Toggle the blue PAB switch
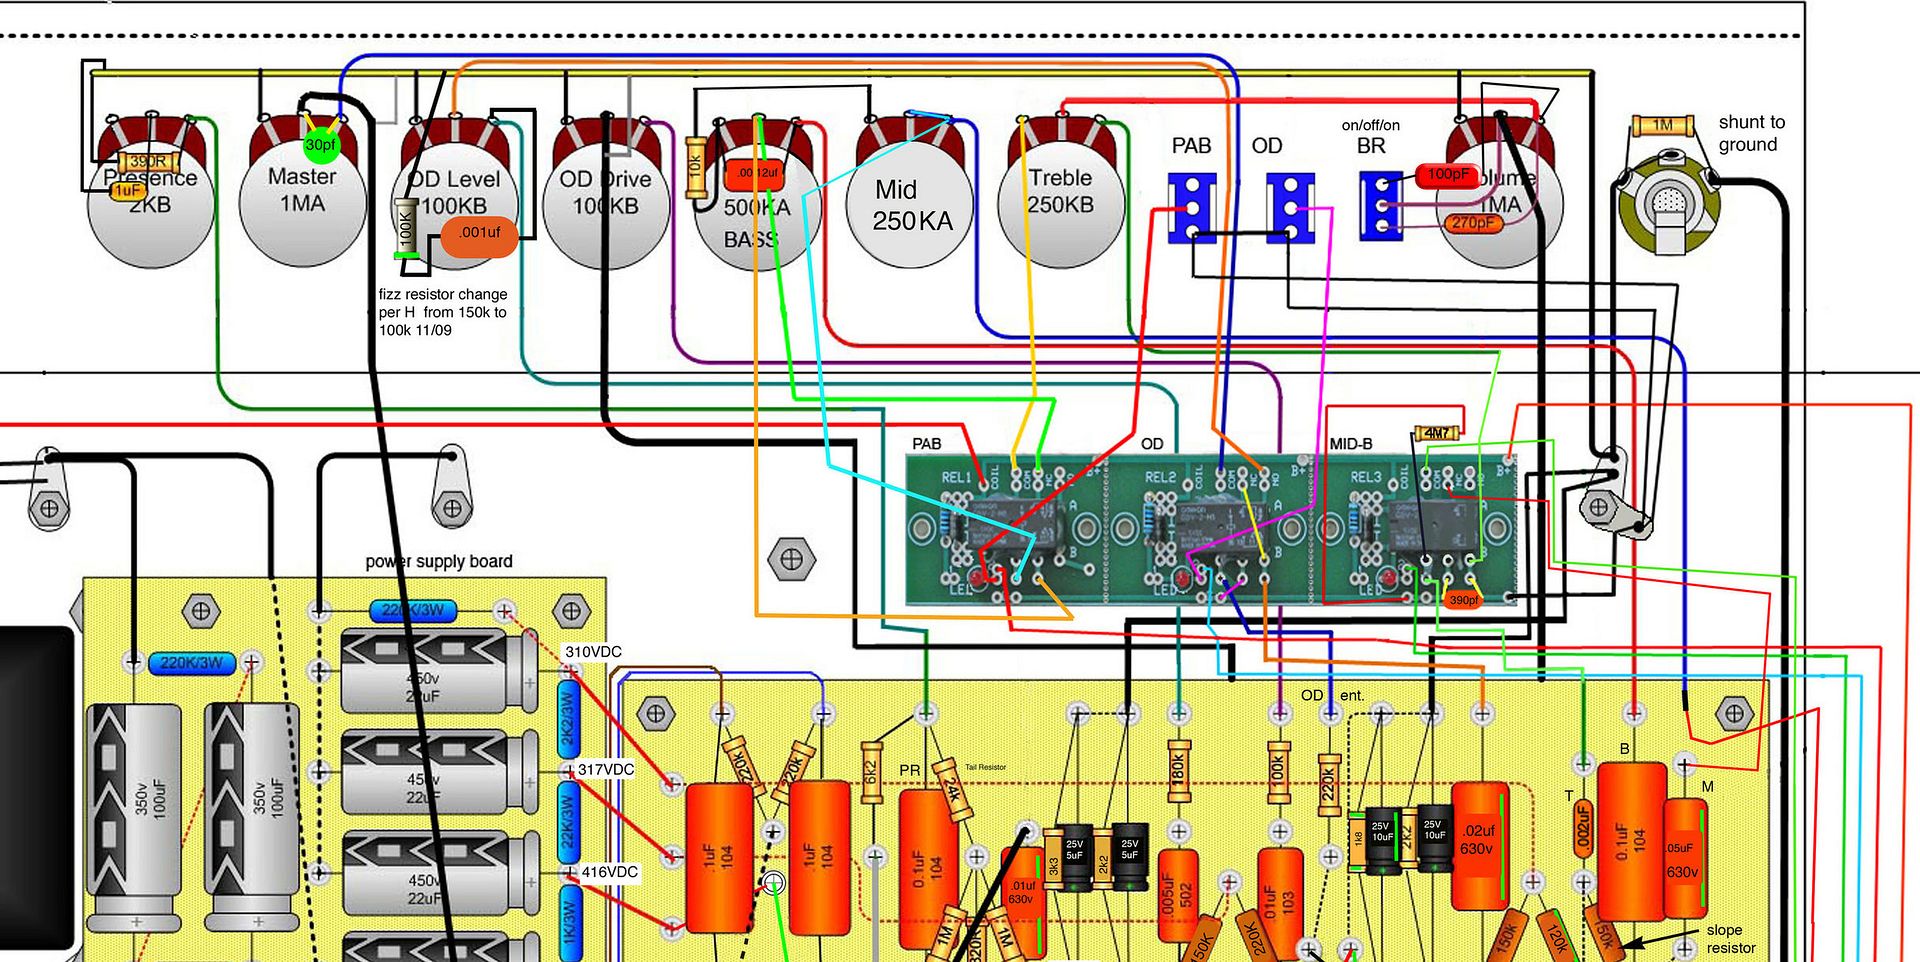Screen dimensions: 1920x962 1192,207
